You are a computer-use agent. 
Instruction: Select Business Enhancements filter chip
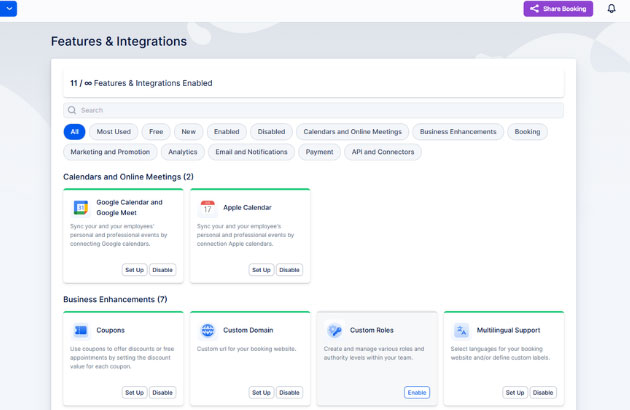(x=458, y=131)
